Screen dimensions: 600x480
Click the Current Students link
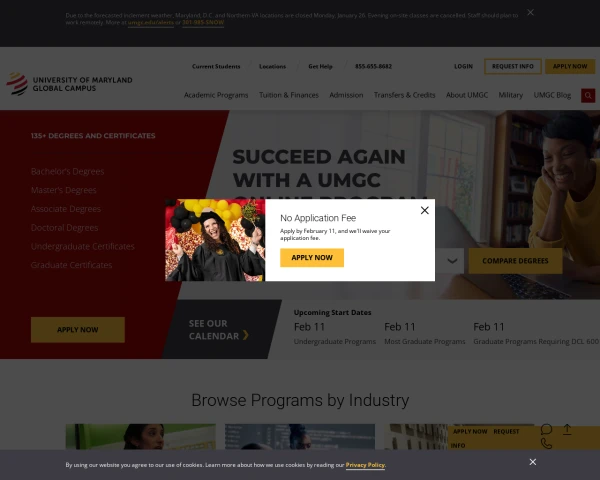216,66
